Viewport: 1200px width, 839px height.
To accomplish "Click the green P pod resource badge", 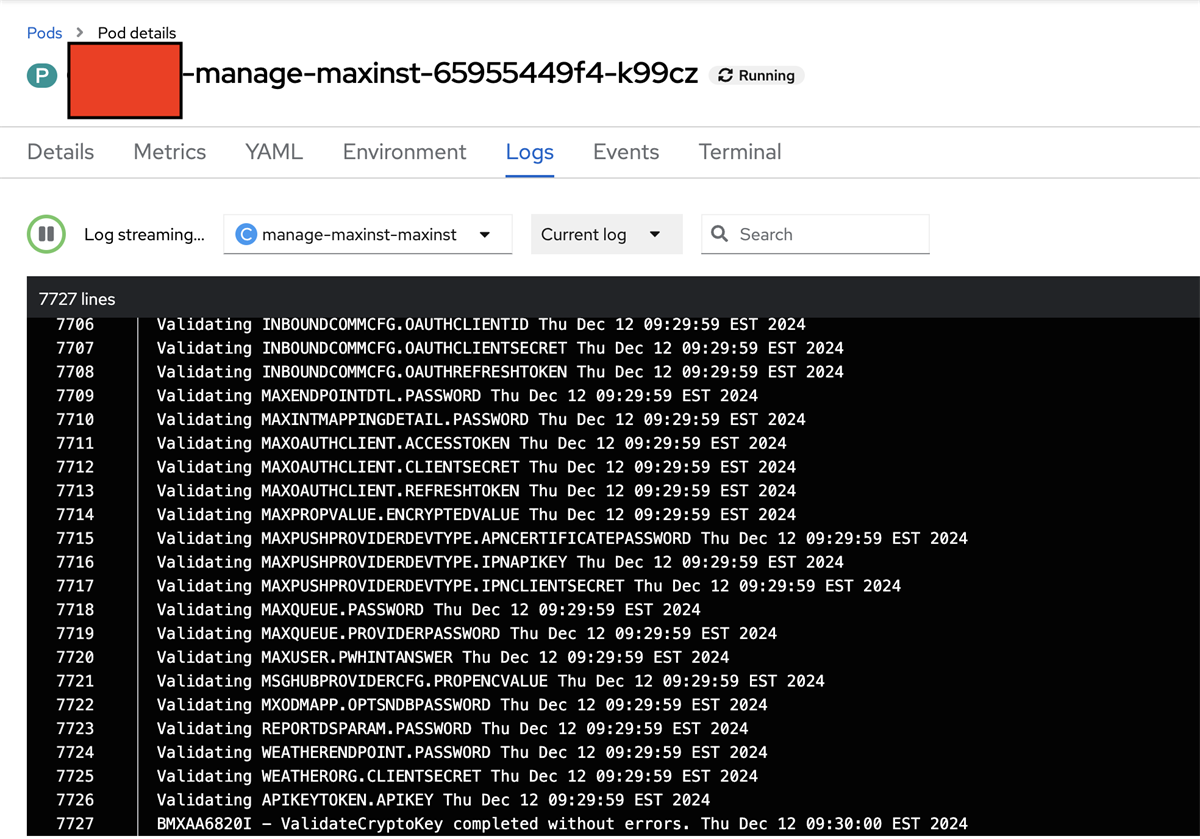I will 42,75.
